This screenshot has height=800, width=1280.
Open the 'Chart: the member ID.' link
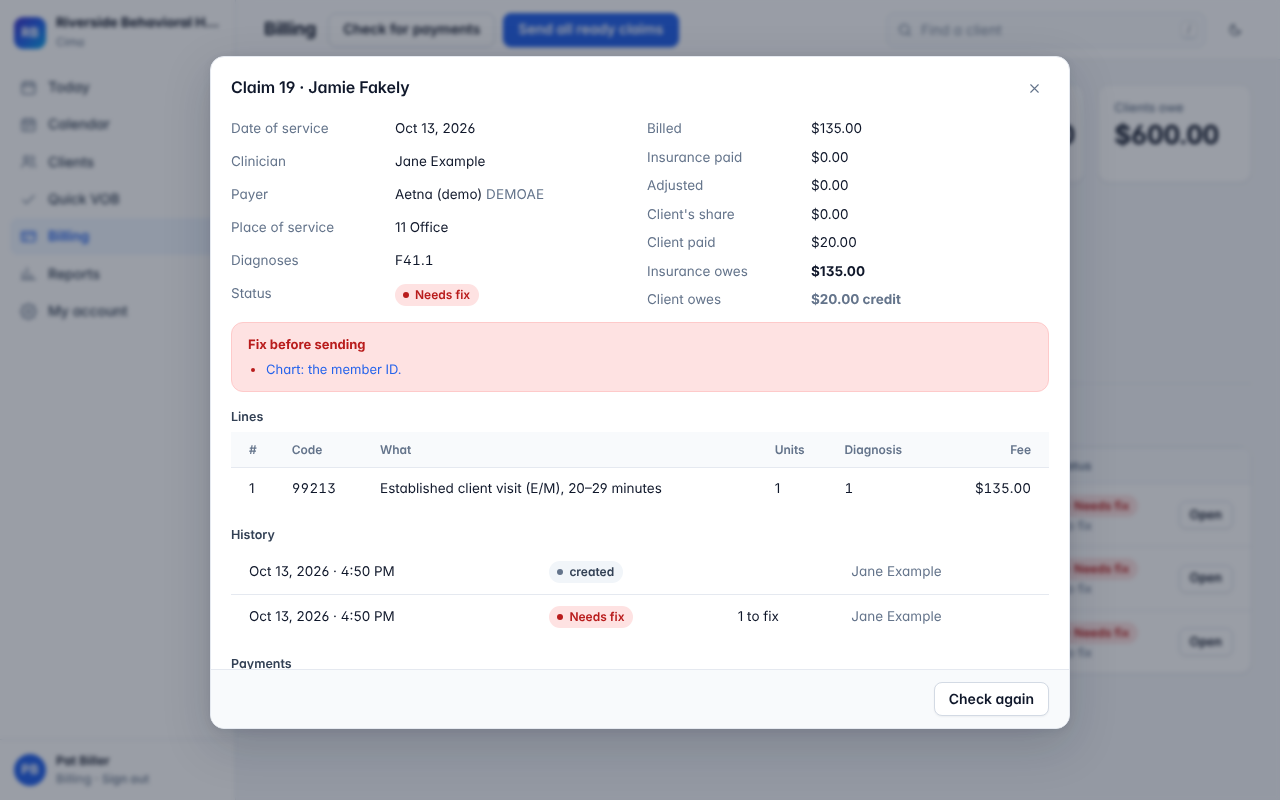(x=333, y=369)
